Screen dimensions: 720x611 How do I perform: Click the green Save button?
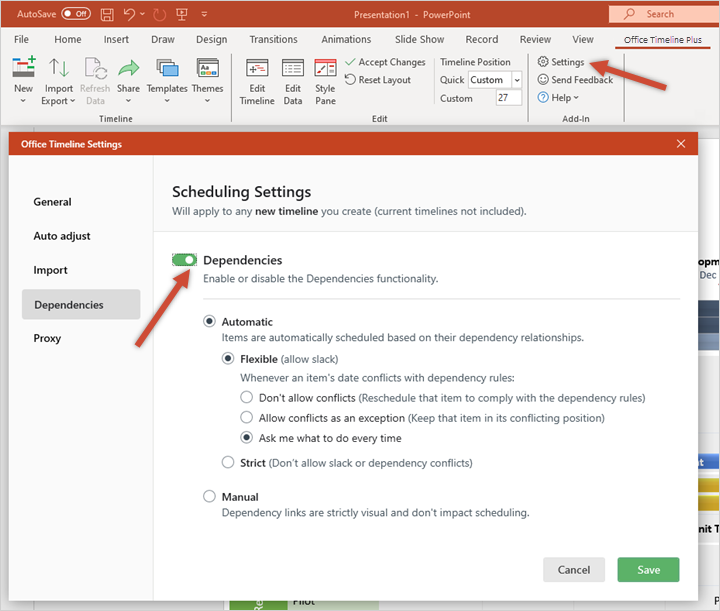[x=648, y=570]
